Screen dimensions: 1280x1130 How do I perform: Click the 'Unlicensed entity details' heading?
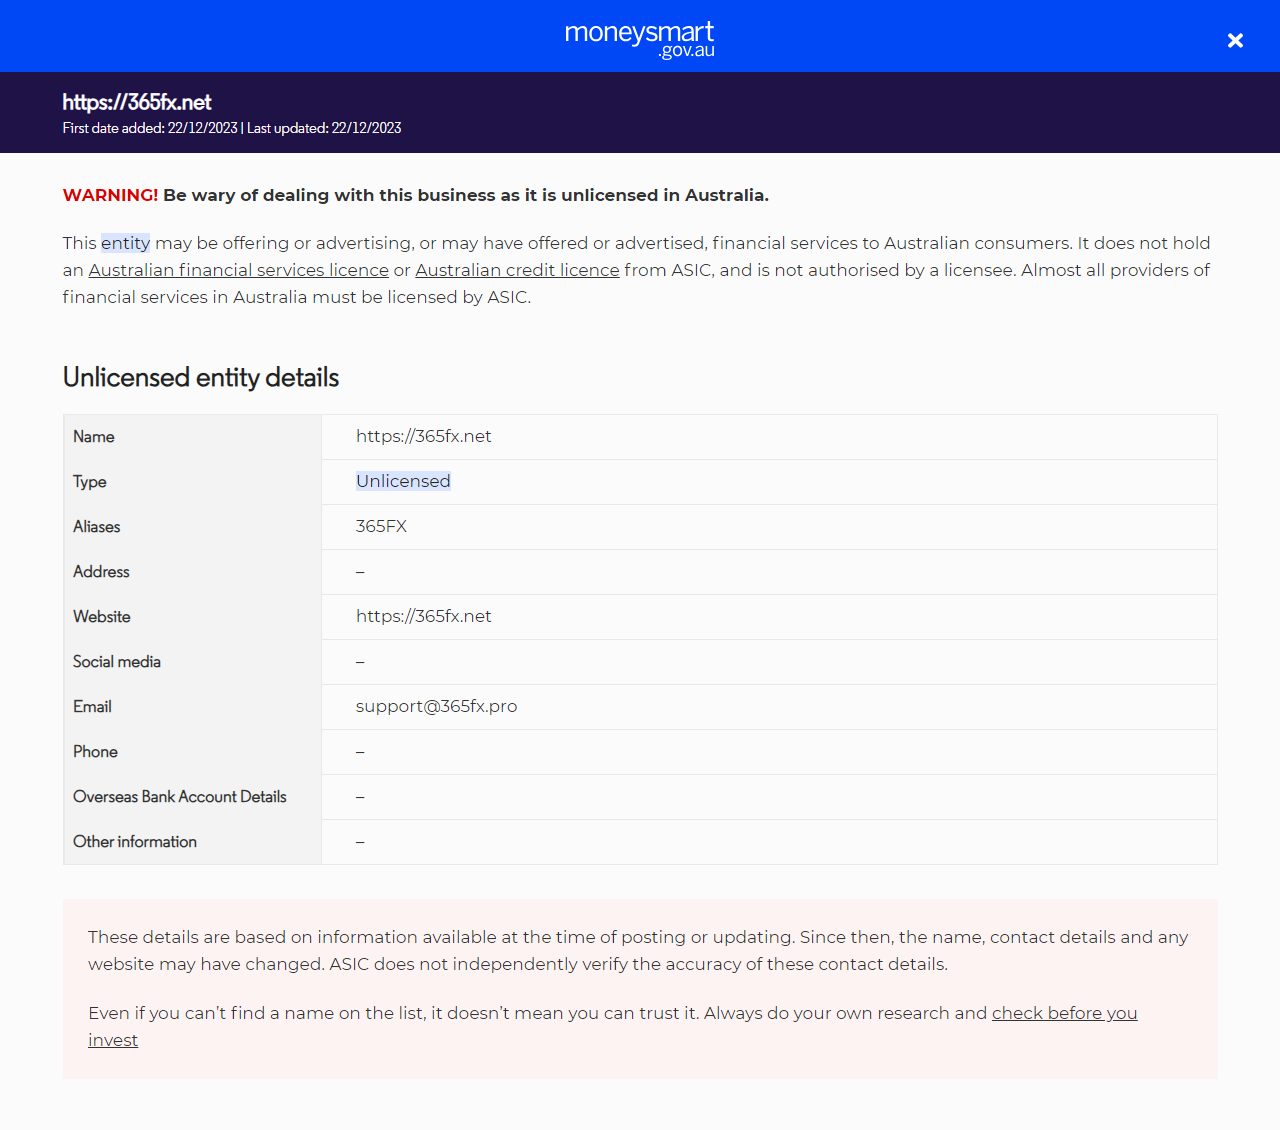pyautogui.click(x=201, y=377)
